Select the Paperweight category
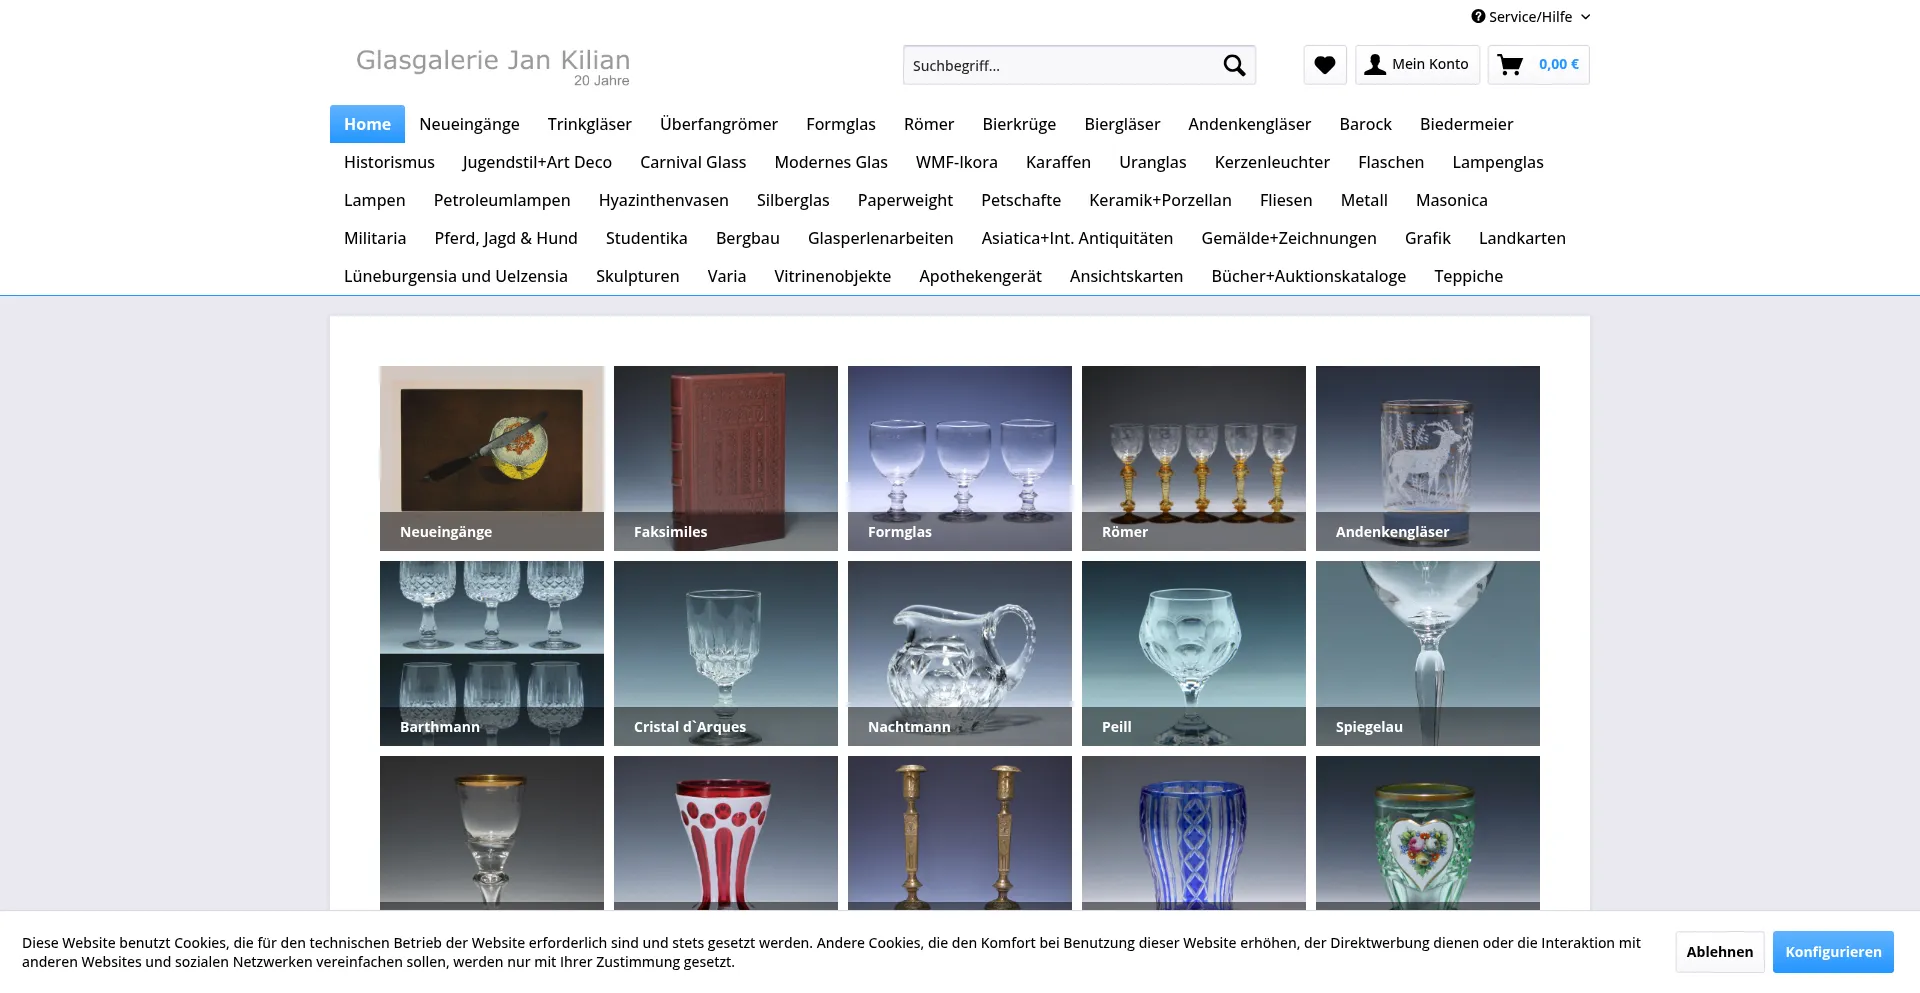 point(905,200)
